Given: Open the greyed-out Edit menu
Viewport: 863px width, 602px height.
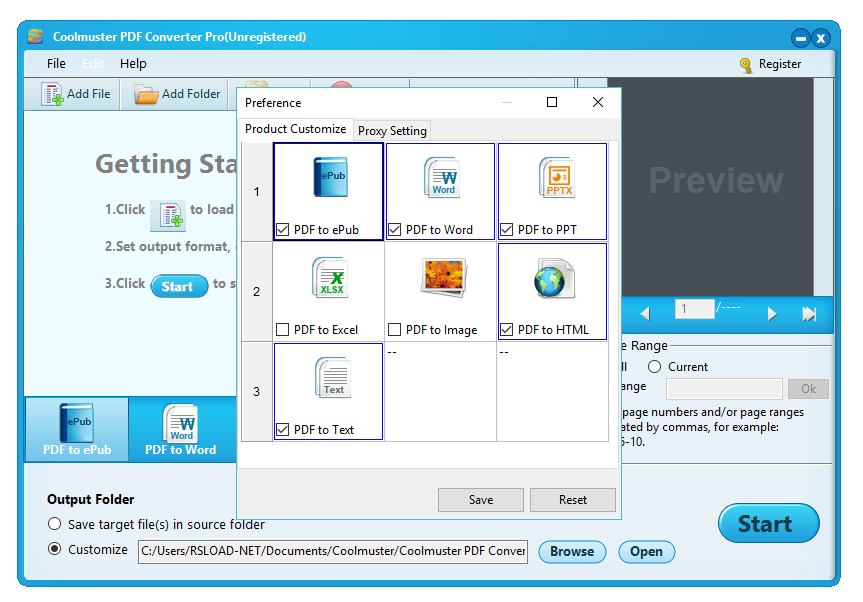Looking at the screenshot, I should tap(93, 64).
